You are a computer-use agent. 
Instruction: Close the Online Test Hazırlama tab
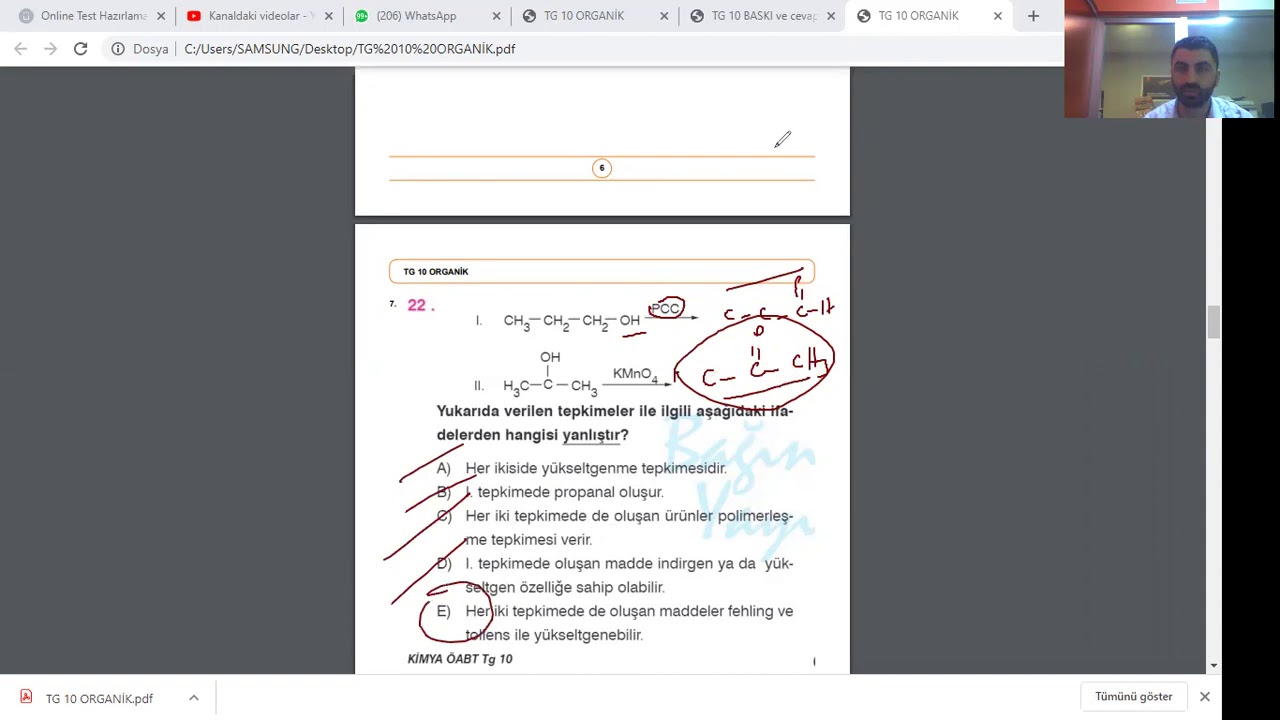click(161, 16)
